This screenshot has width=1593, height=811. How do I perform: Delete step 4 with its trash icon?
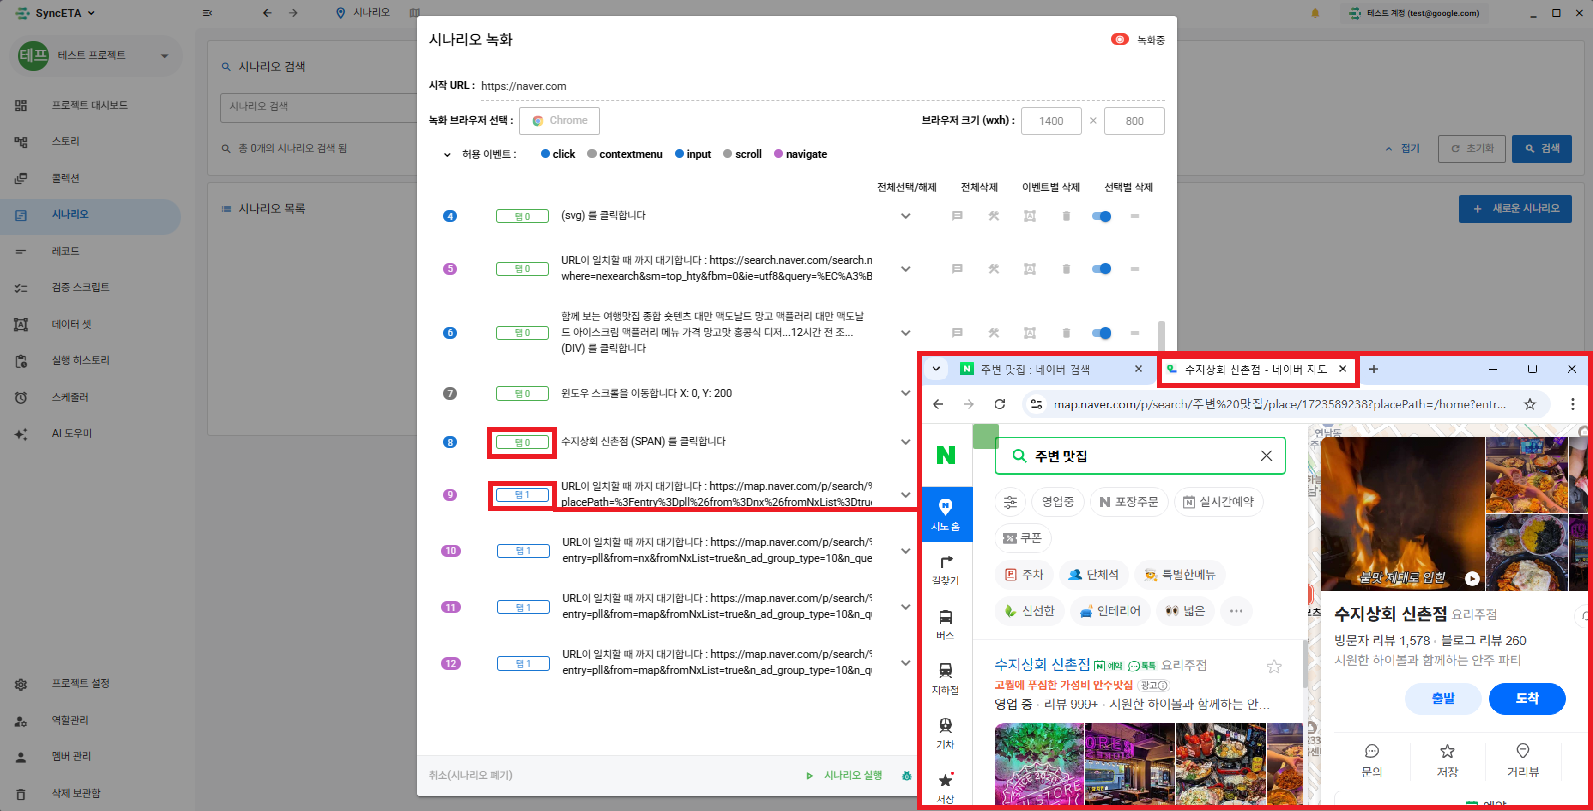tap(1066, 216)
